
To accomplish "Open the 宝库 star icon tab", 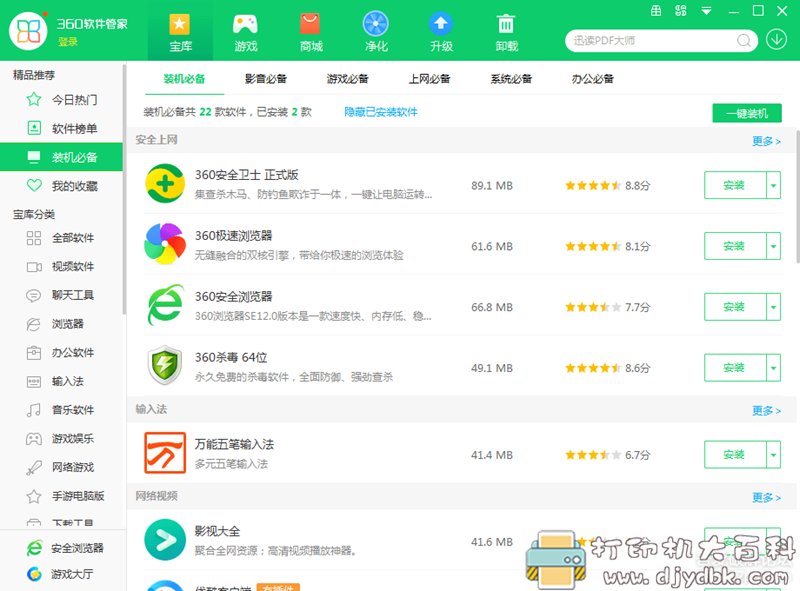I will point(180,32).
